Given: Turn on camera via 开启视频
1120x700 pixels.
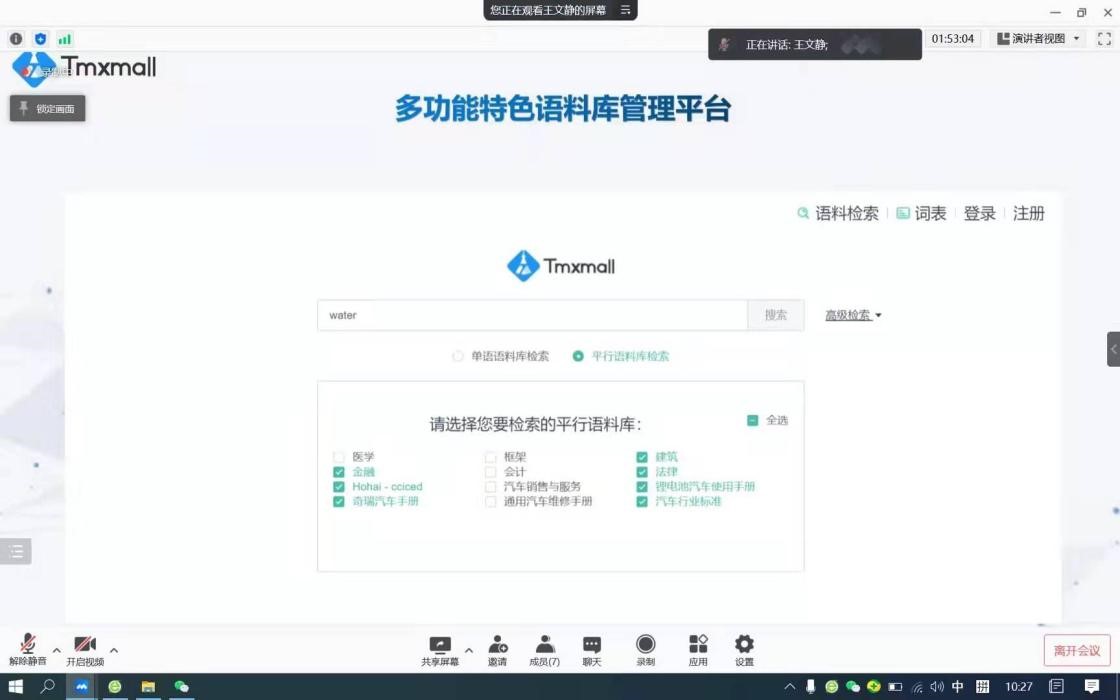Looking at the screenshot, I should [x=85, y=649].
